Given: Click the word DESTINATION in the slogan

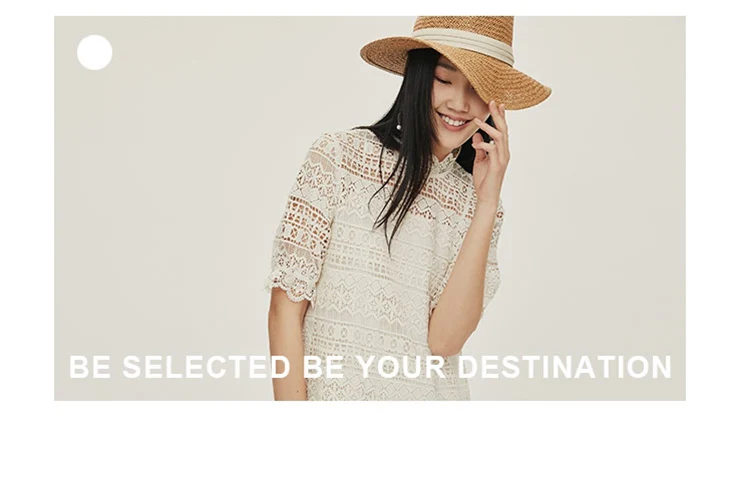Looking at the screenshot, I should (x=565, y=367).
